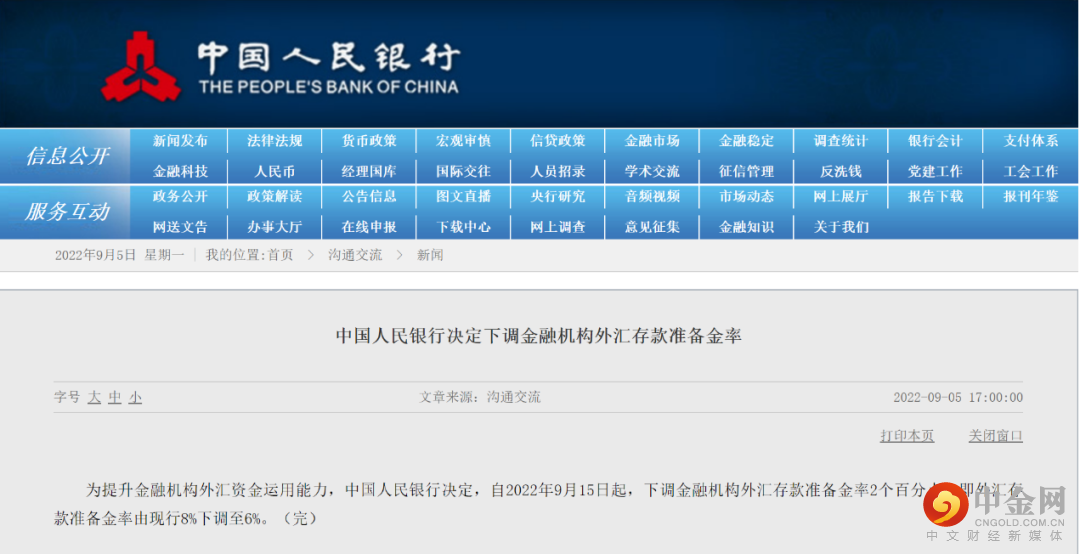Set font size to 大

tap(94, 397)
